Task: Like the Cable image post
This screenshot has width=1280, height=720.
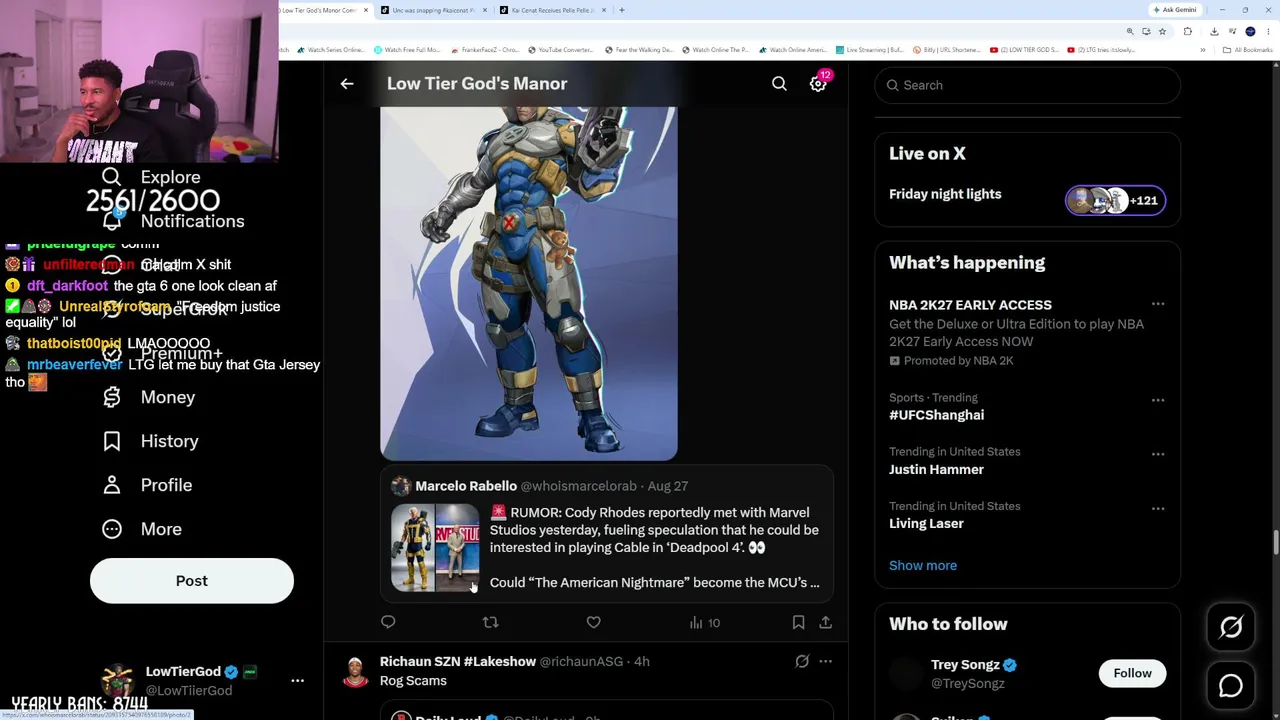Action: point(593,622)
